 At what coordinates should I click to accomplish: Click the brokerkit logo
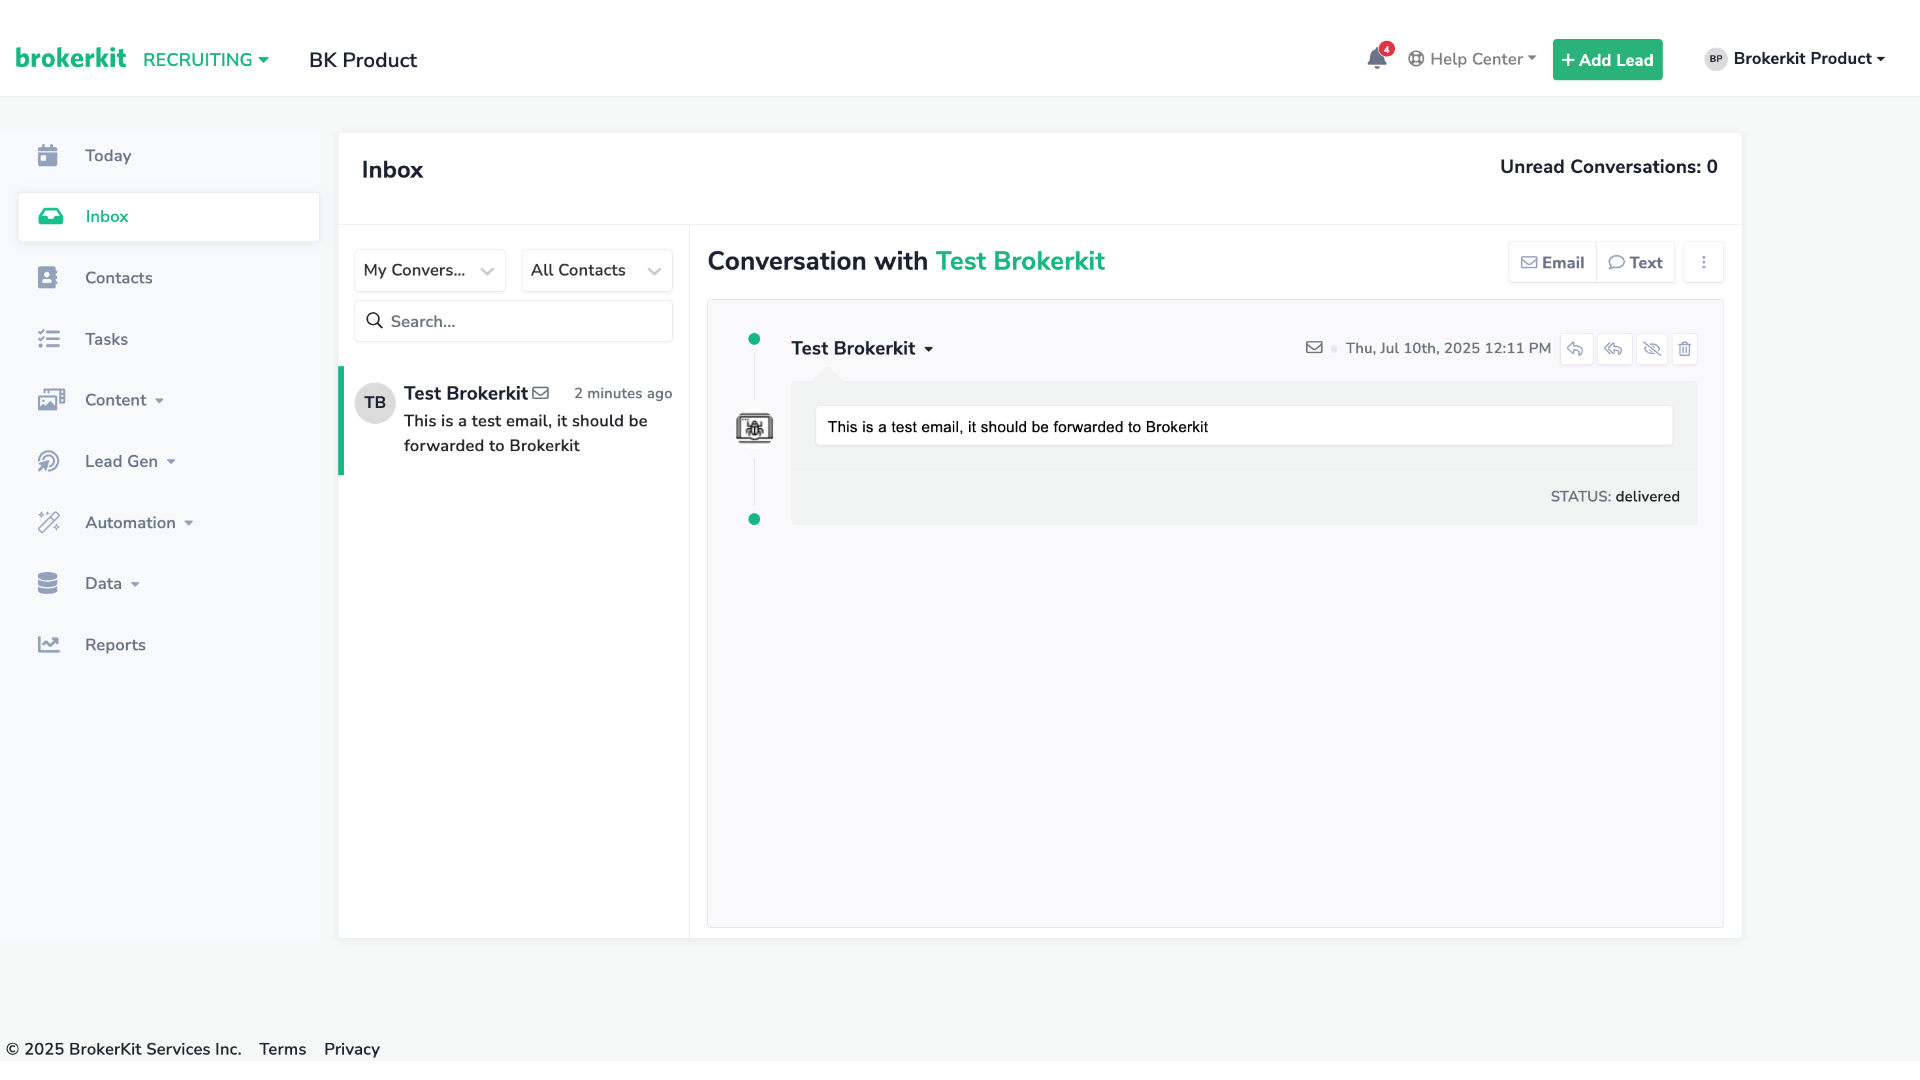pos(71,58)
